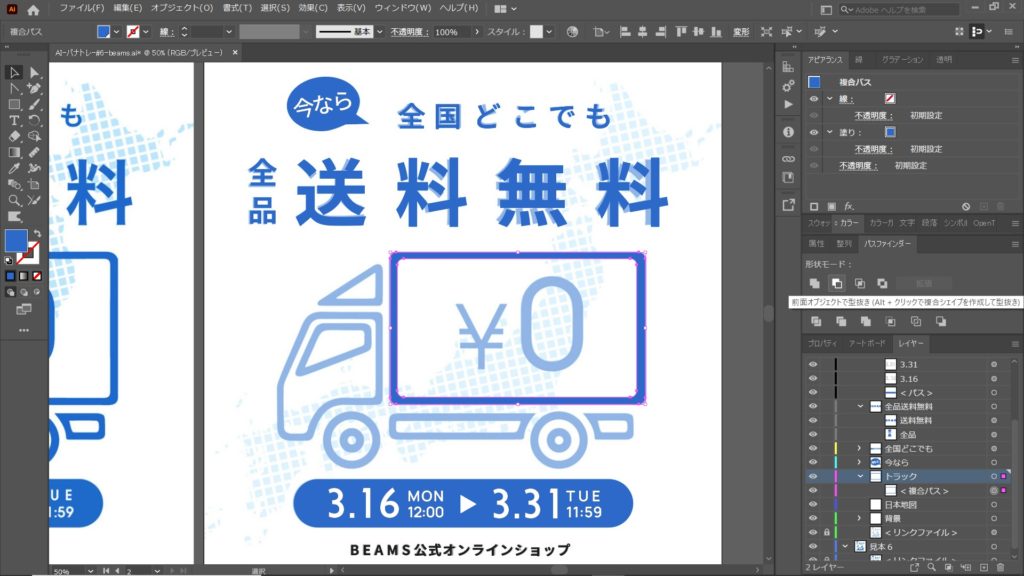The image size is (1024, 576).
Task: Click the Adobe help search field
Action: coord(899,9)
